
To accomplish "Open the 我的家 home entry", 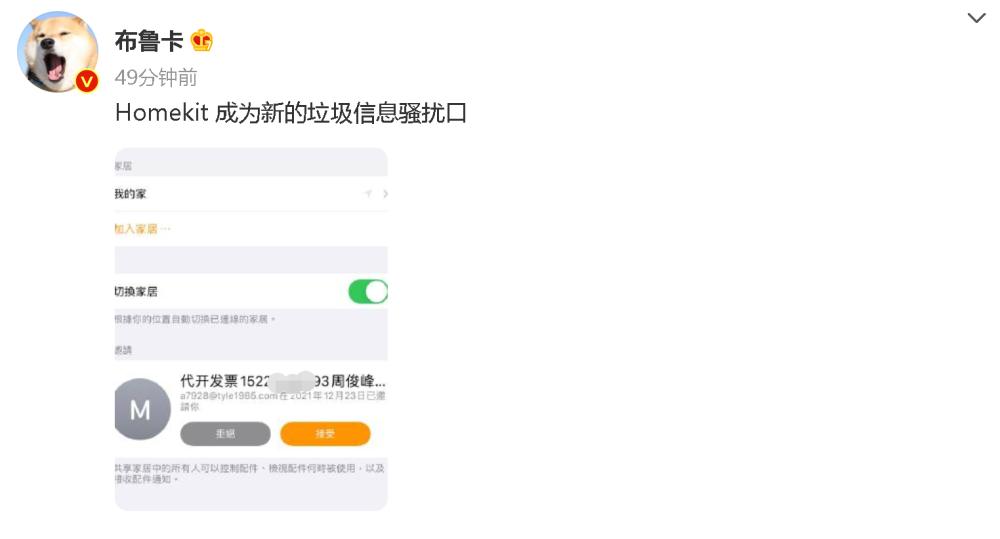I will (x=251, y=193).
